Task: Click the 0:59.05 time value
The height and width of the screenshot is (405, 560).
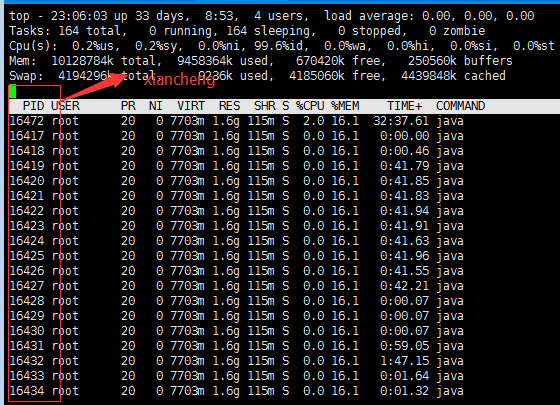Action: click(x=404, y=346)
